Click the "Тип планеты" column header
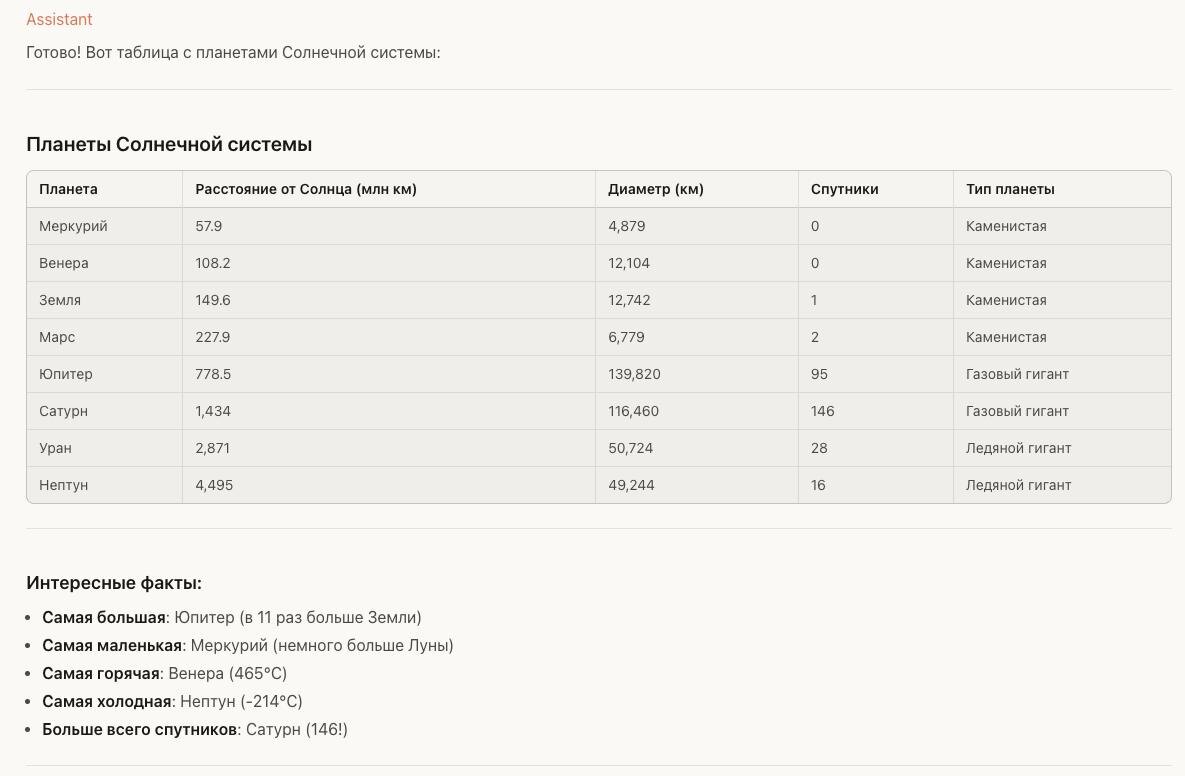The width and height of the screenshot is (1185, 776). pos(1010,189)
